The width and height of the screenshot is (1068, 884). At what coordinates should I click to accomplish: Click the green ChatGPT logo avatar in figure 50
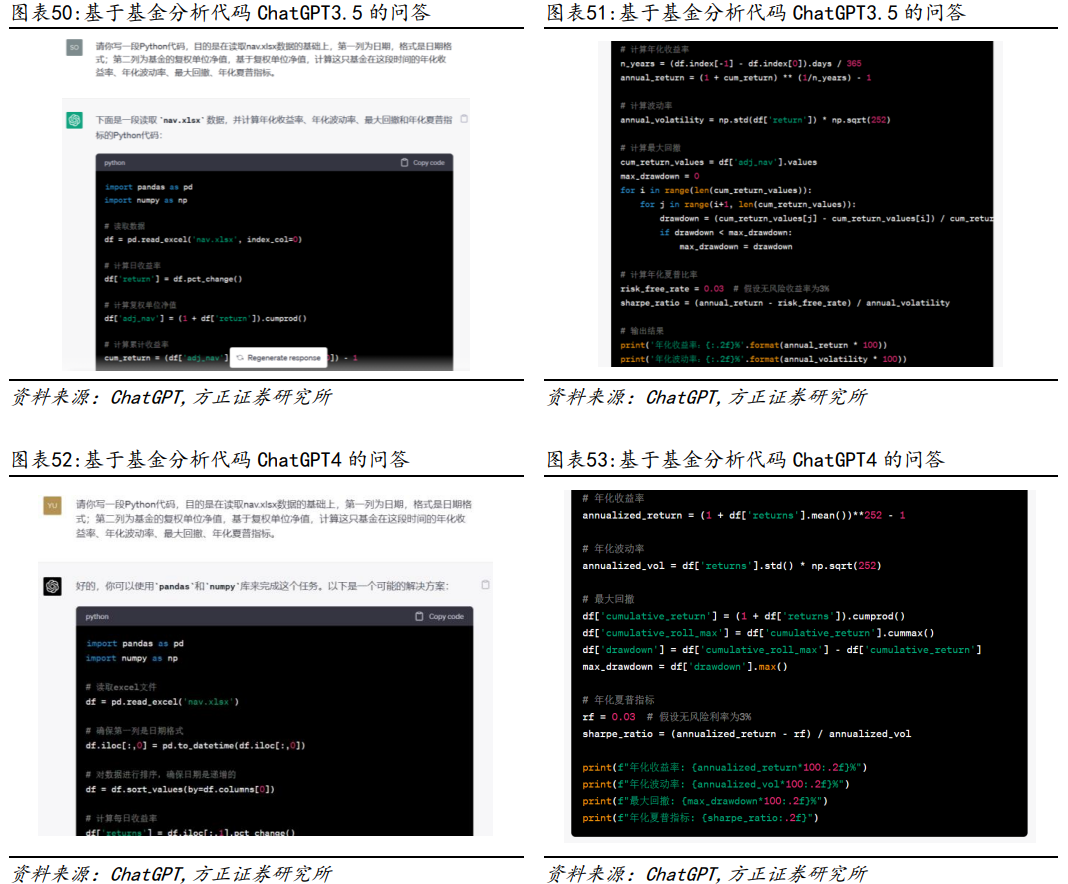(74, 121)
